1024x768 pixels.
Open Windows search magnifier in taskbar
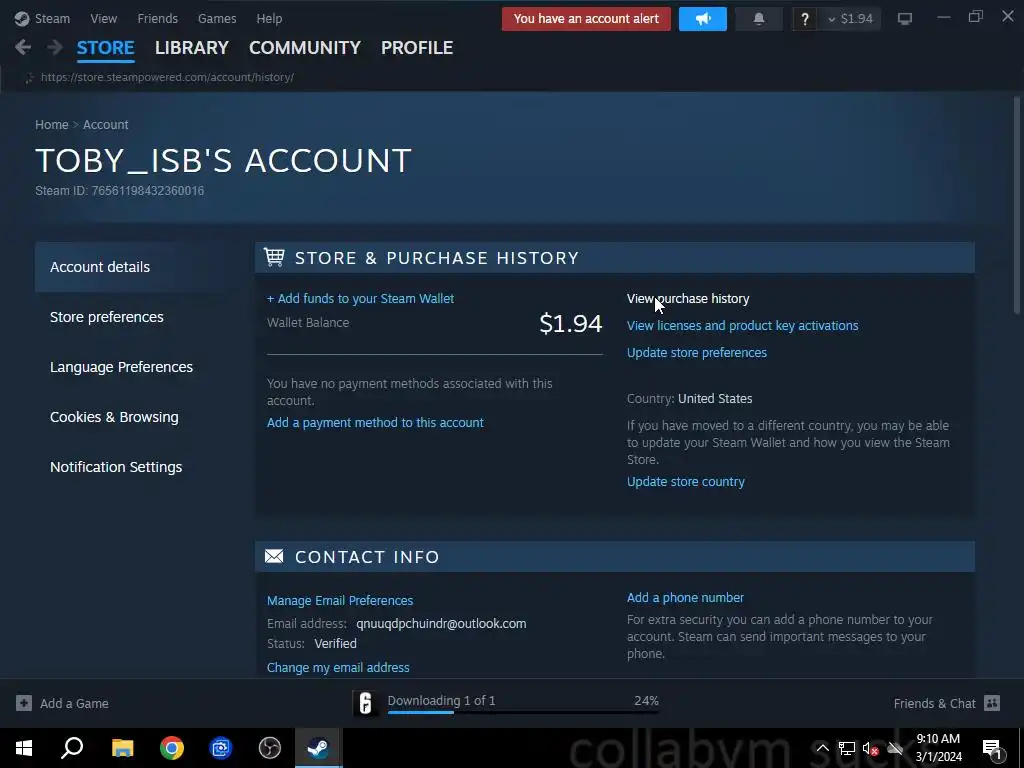[x=72, y=748]
